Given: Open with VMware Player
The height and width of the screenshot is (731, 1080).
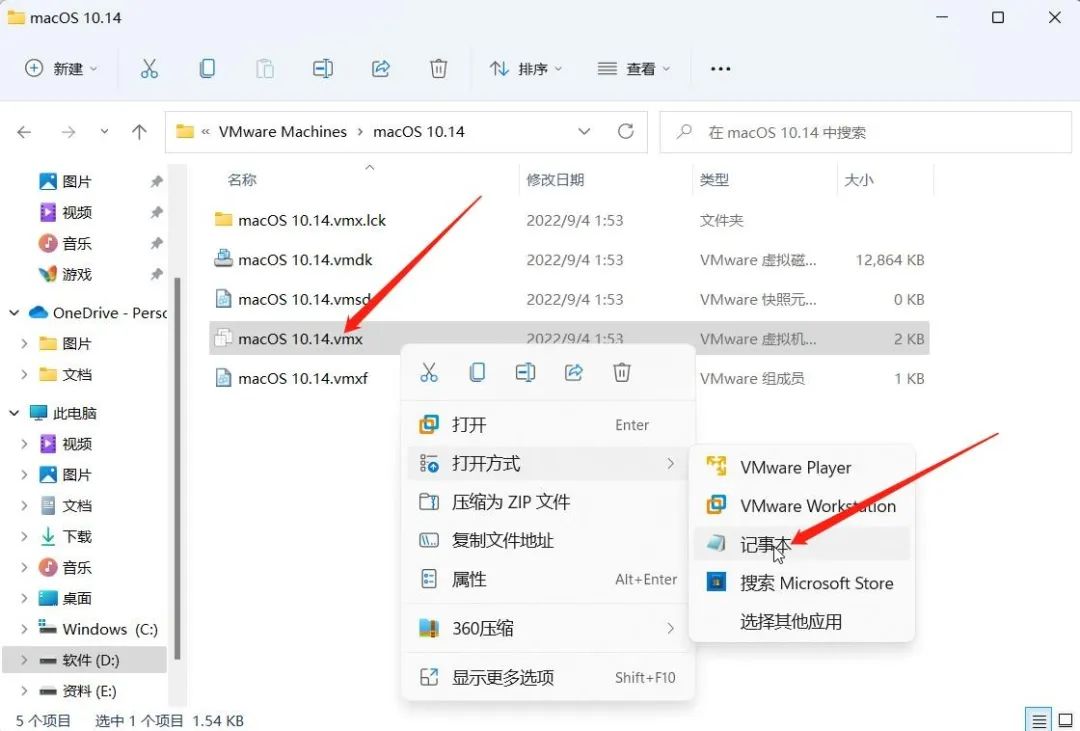Looking at the screenshot, I should coord(802,467).
